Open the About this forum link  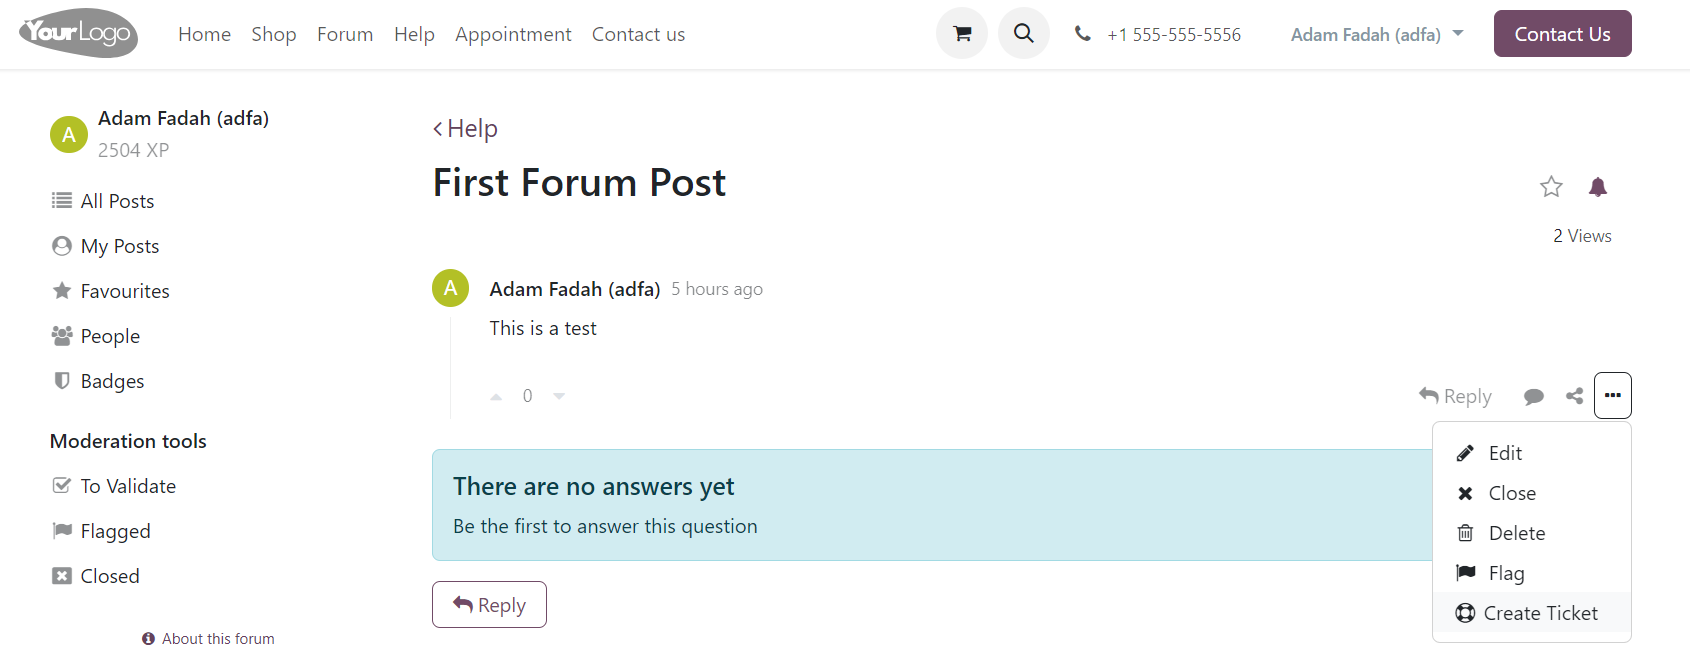[208, 639]
